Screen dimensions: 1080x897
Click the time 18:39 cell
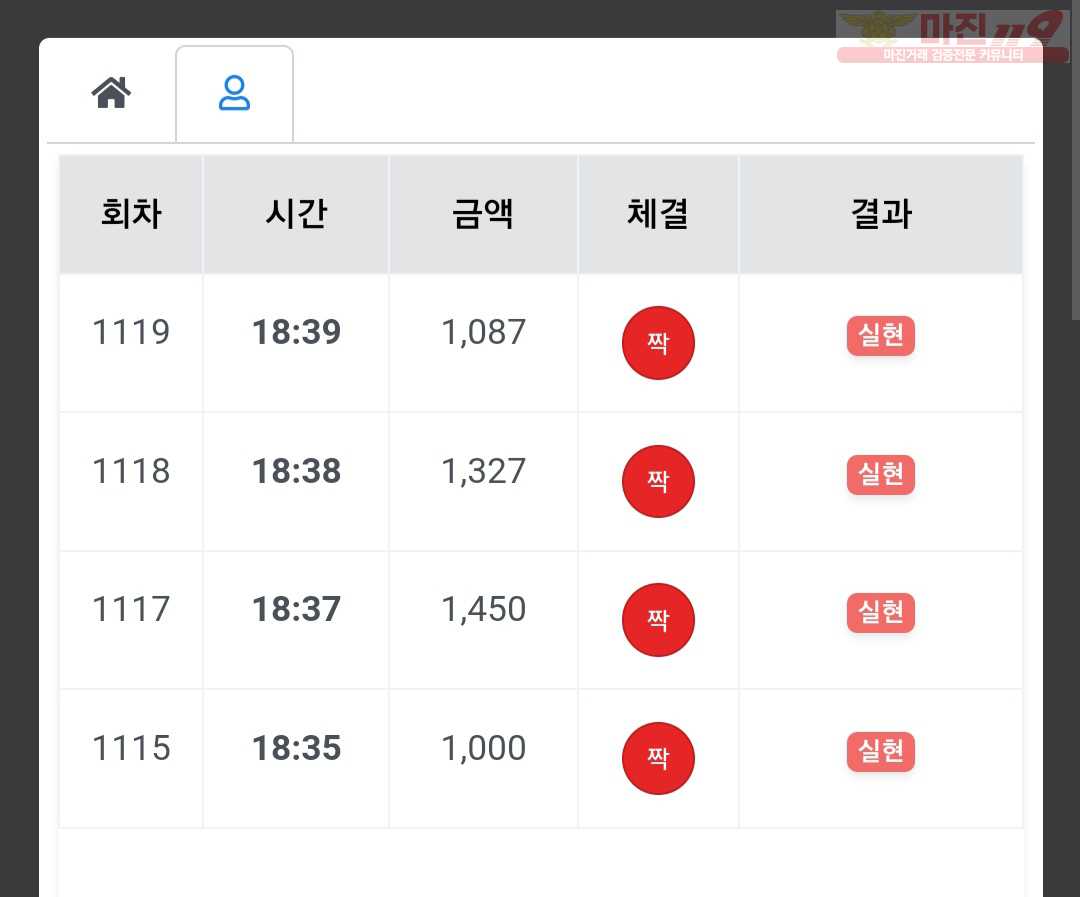pyautogui.click(x=296, y=332)
